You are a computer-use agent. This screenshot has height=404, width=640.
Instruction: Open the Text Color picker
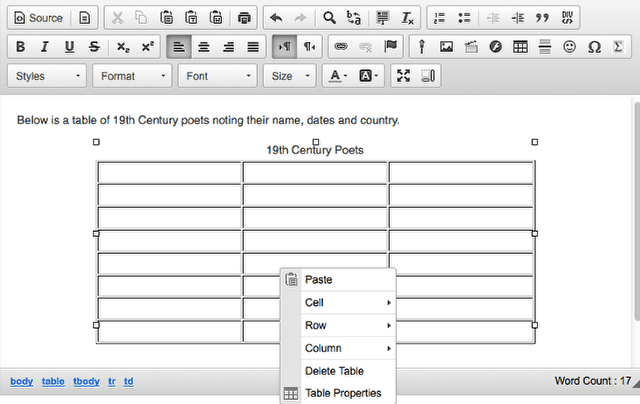click(338, 76)
